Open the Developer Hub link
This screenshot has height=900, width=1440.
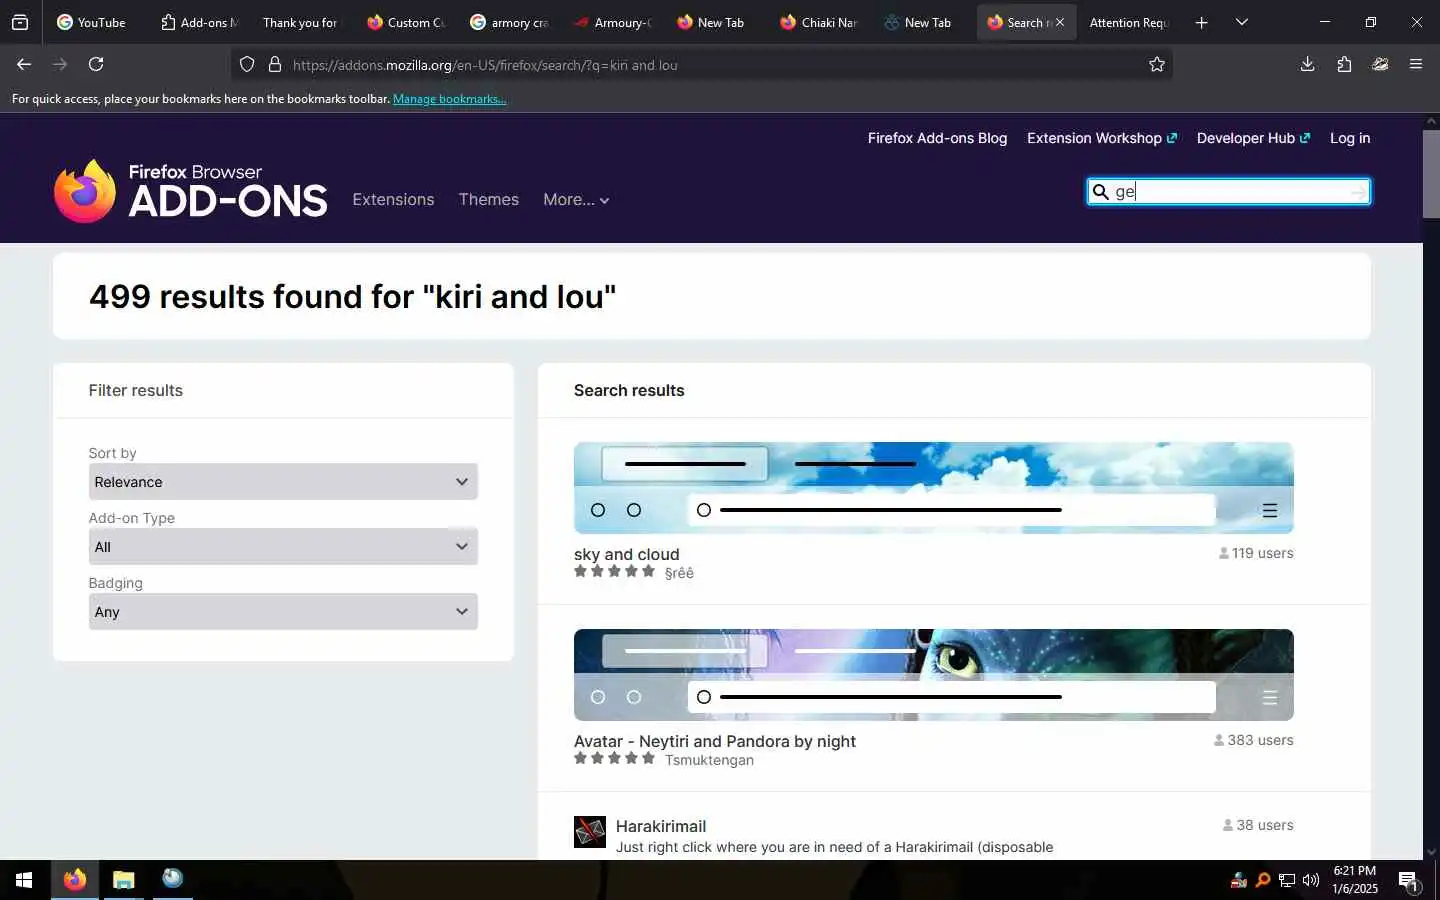1253,138
